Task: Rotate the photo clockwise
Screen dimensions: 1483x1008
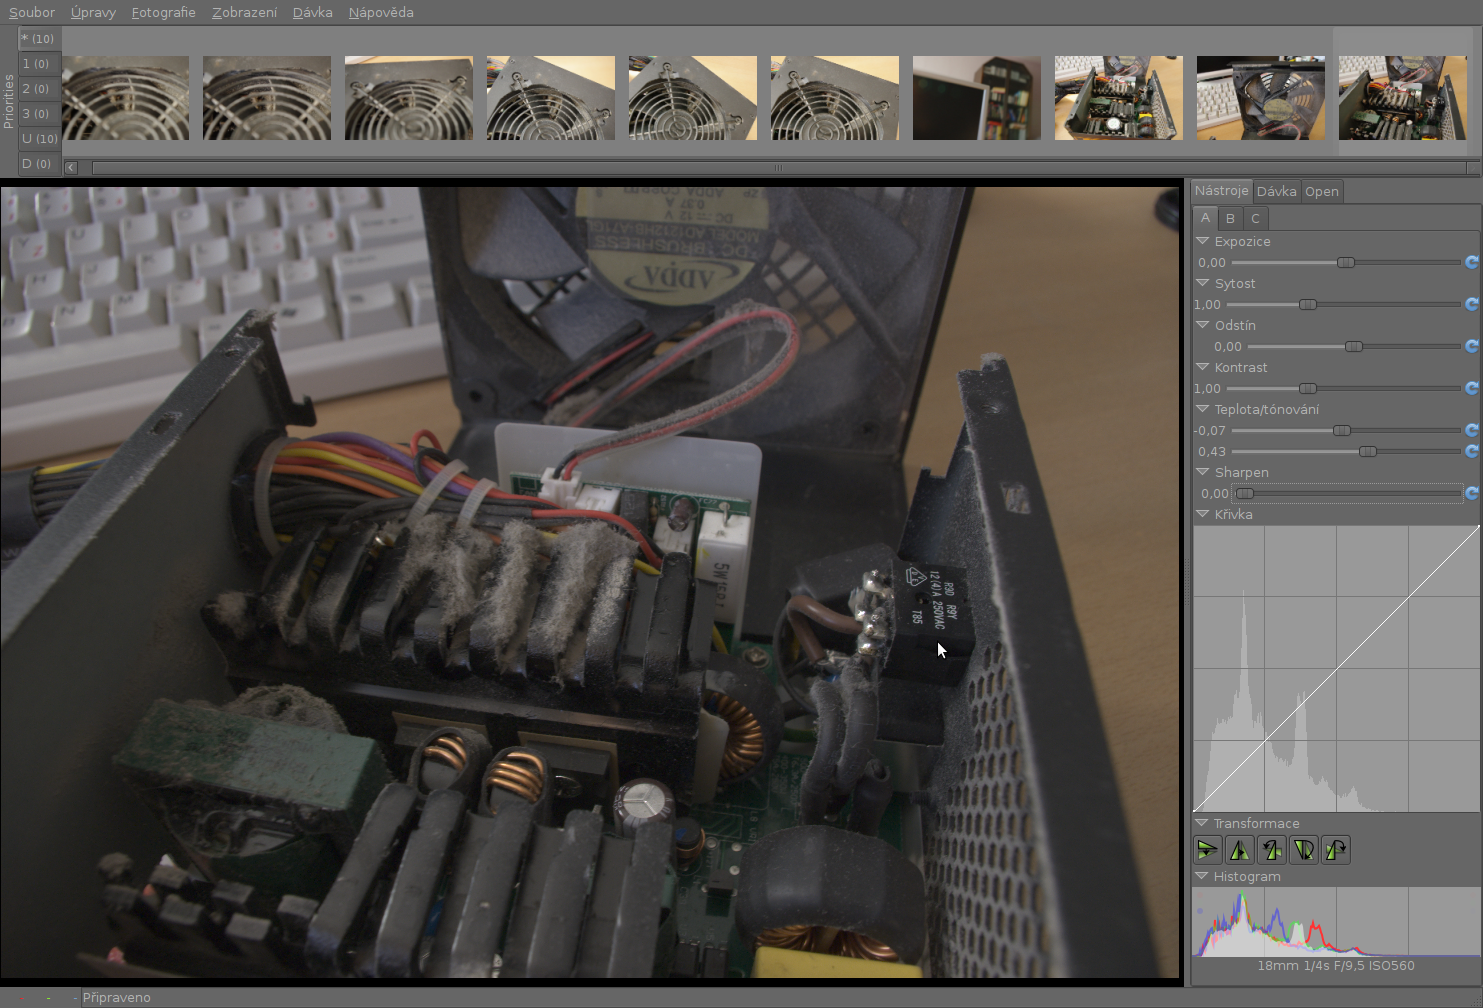Action: 1336,850
